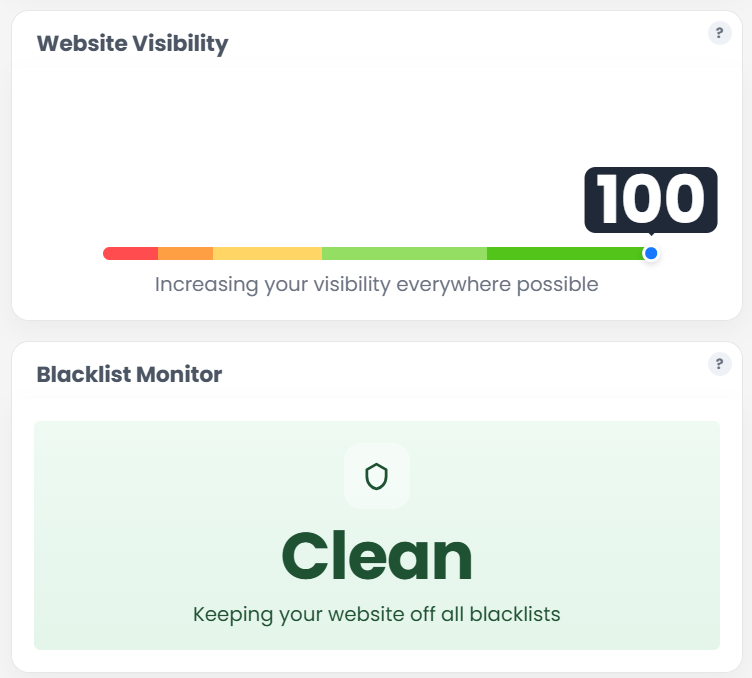
Task: Click Website Visibility help question mark icon
Action: (x=719, y=33)
